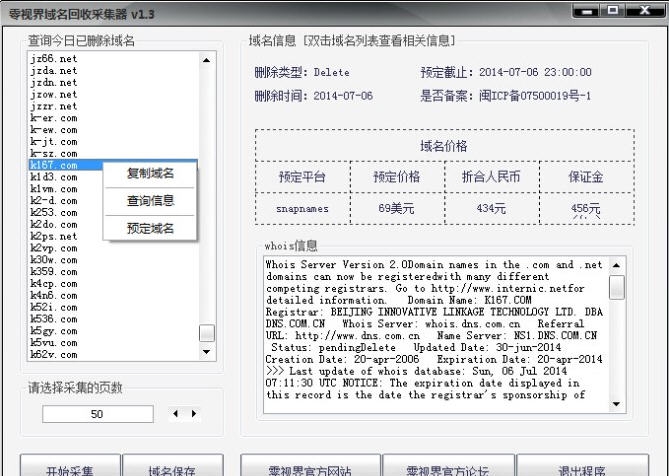The image size is (669, 476).
Task: Click the 域名保存 button
Action: click(173, 467)
